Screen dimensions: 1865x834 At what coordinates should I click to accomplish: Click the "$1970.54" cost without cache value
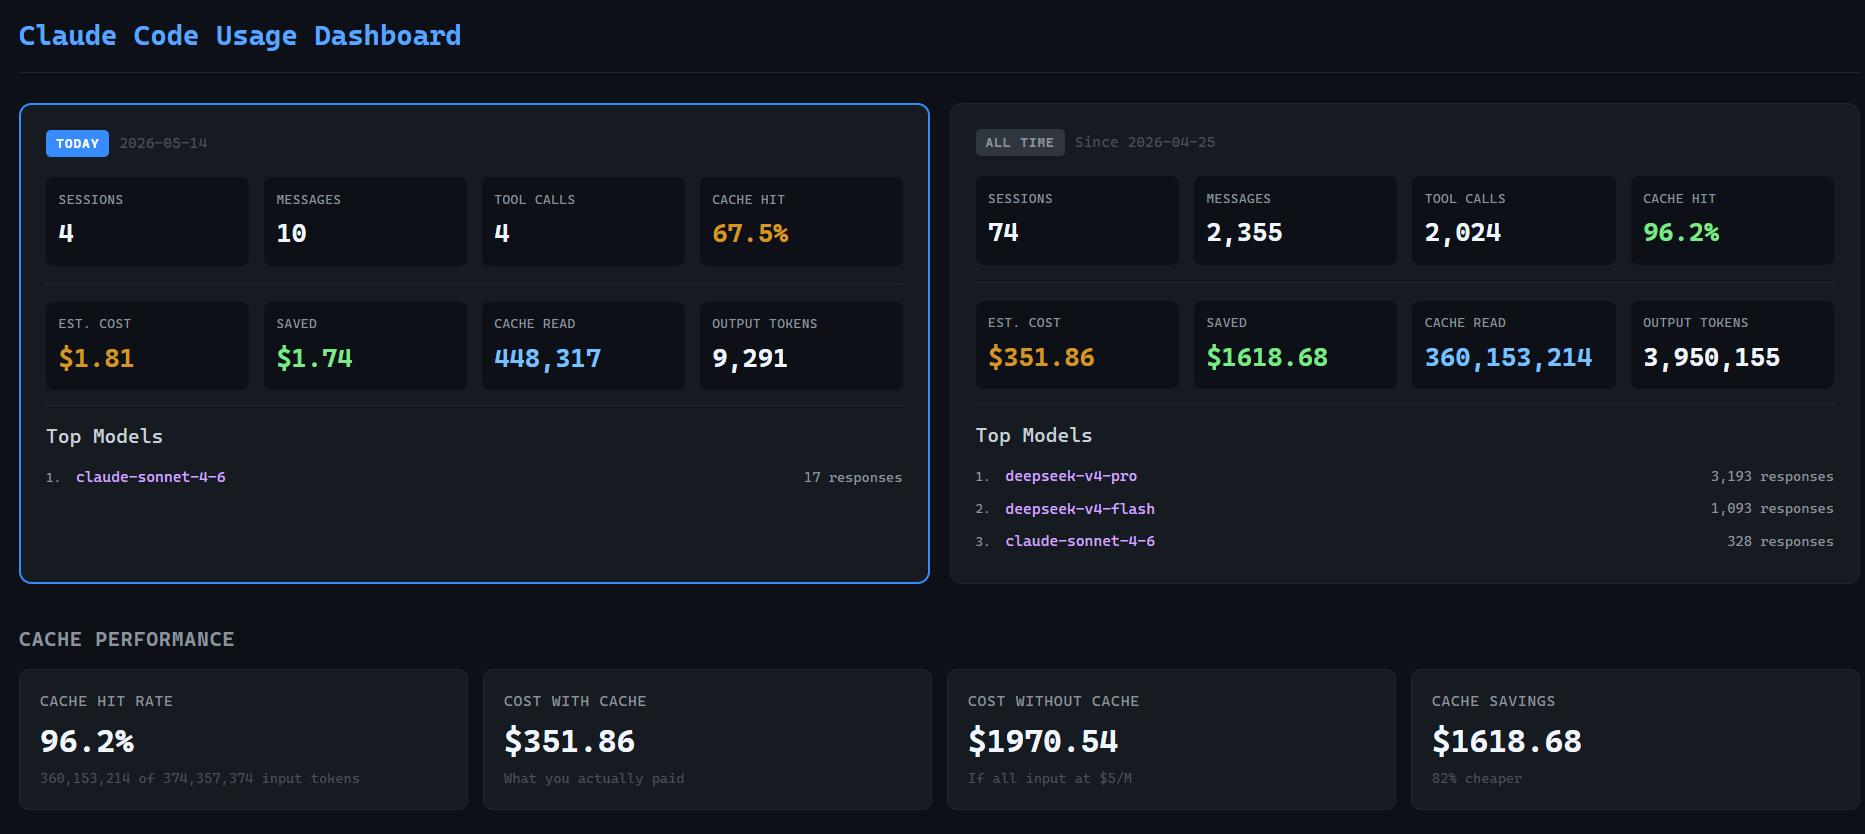tap(1043, 741)
